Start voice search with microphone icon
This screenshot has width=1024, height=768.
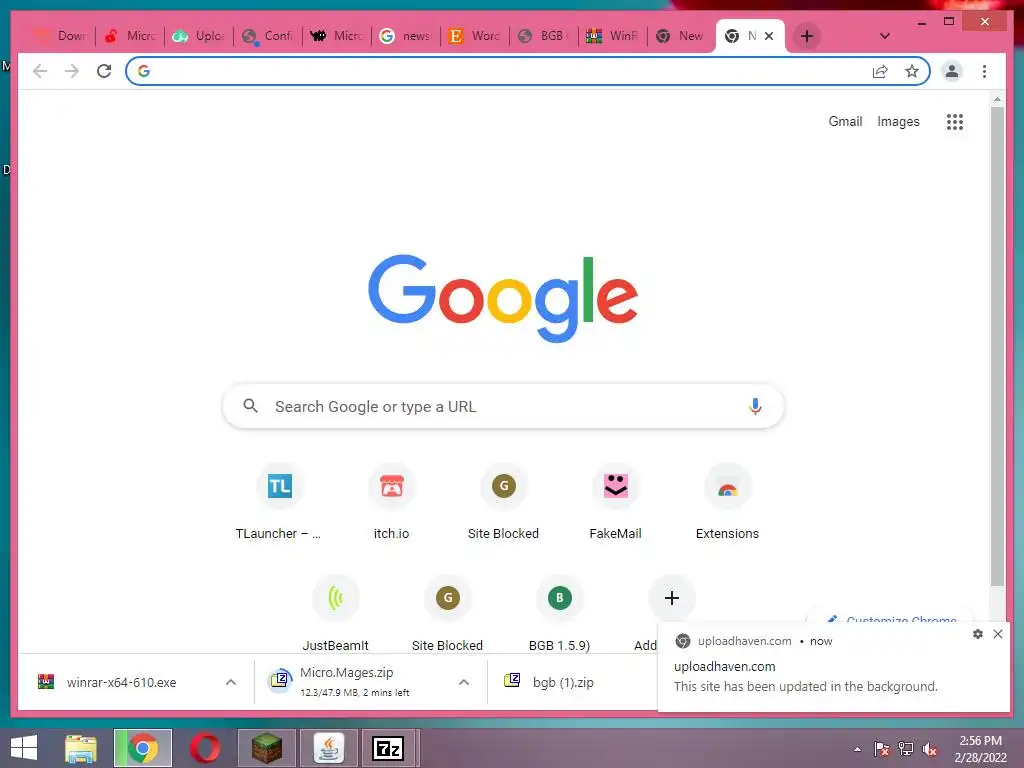[755, 406]
